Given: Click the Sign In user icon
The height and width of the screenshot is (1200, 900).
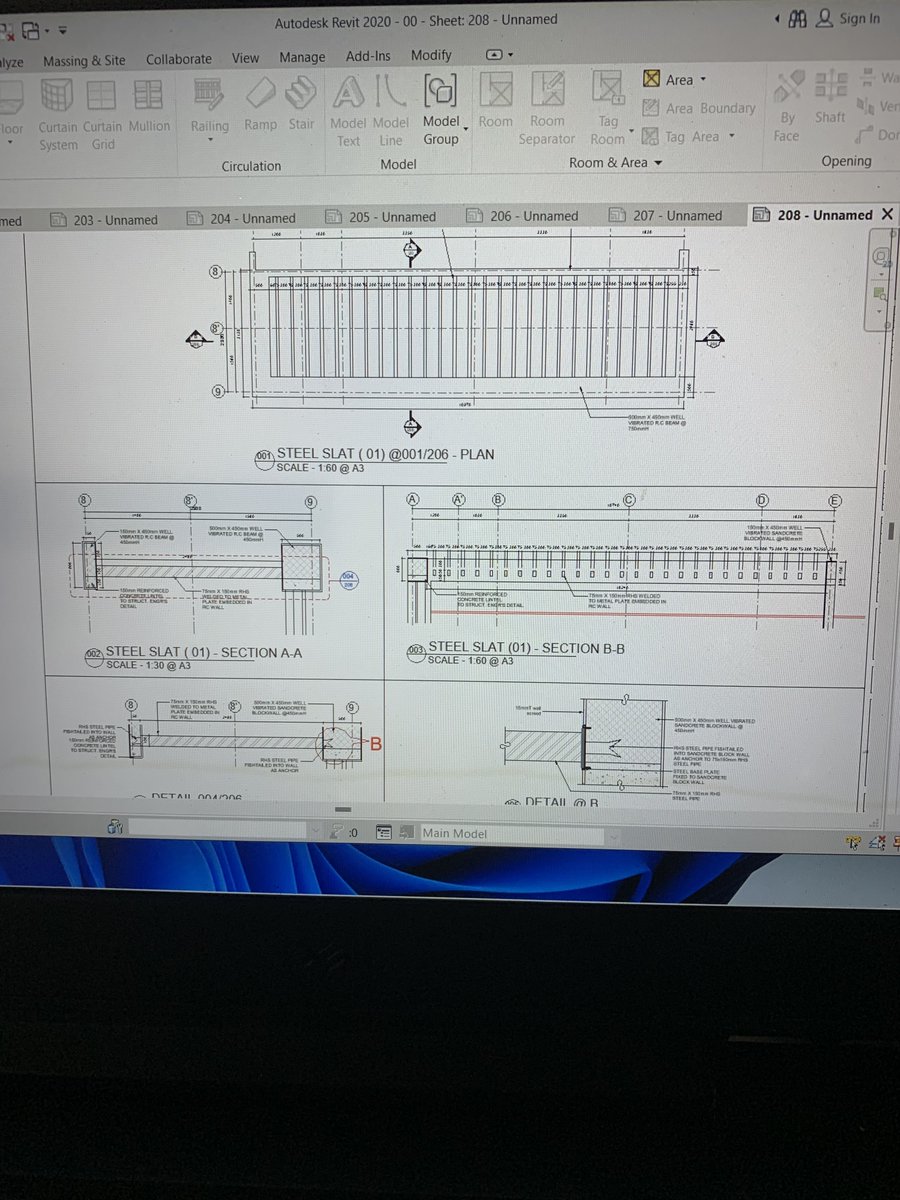Looking at the screenshot, I should [825, 18].
